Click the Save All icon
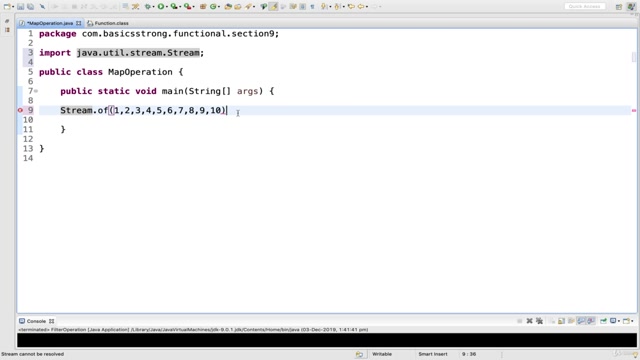The height and width of the screenshot is (360, 640). (31, 7)
